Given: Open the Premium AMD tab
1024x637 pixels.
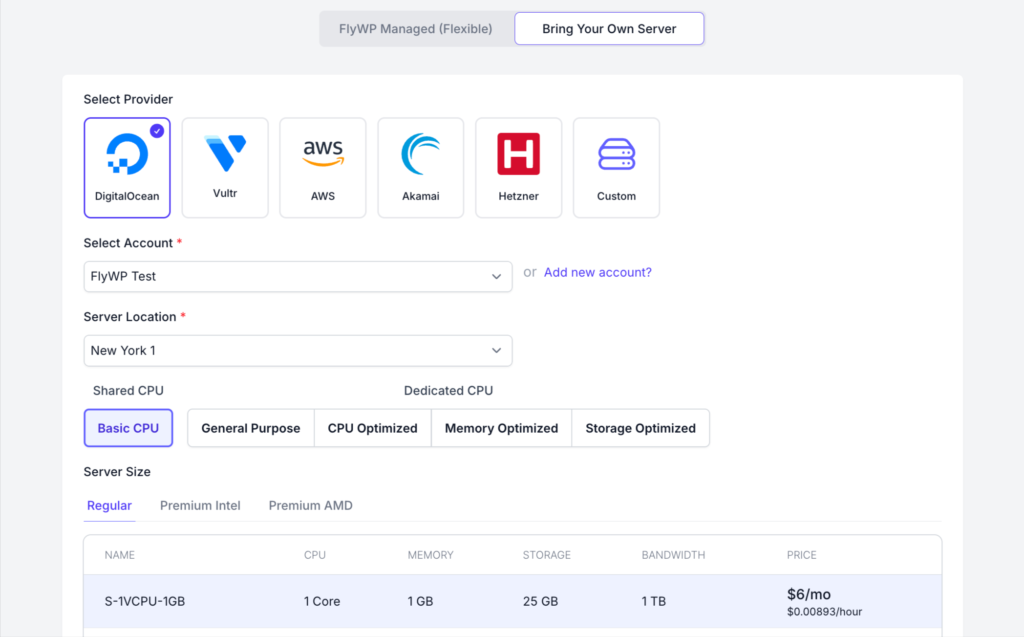Looking at the screenshot, I should tap(310, 506).
